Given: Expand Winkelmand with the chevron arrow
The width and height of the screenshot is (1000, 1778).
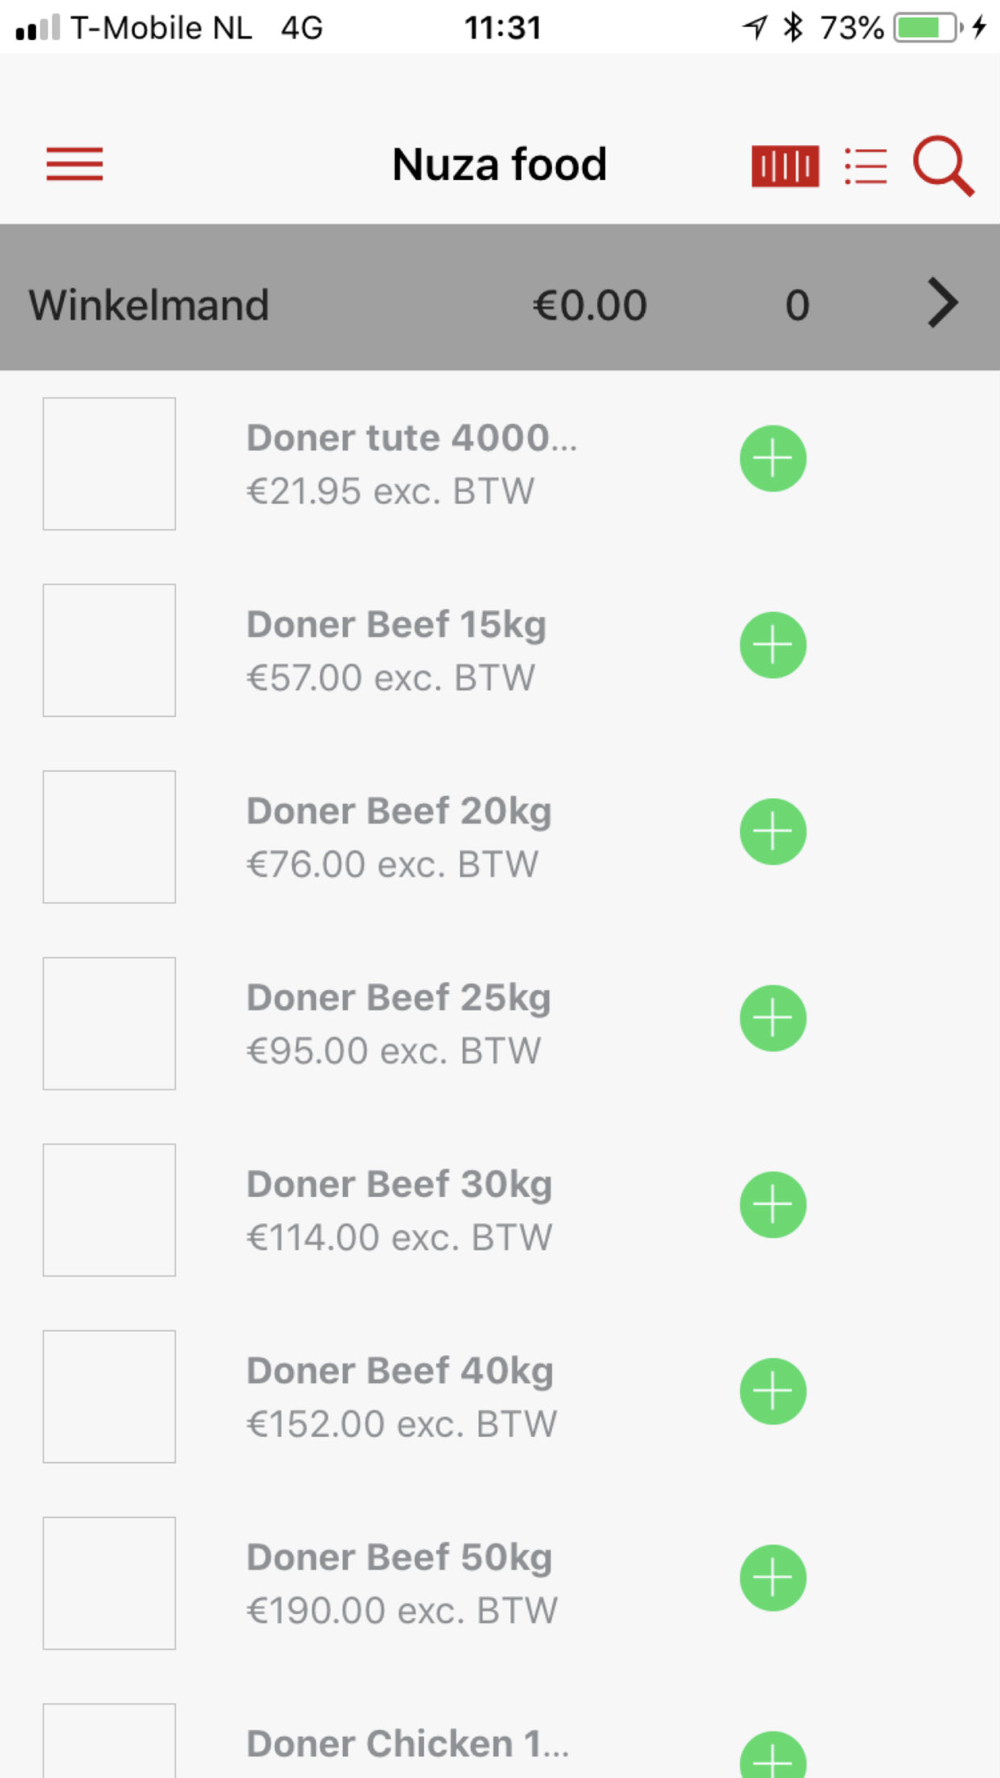Looking at the screenshot, I should click(941, 304).
